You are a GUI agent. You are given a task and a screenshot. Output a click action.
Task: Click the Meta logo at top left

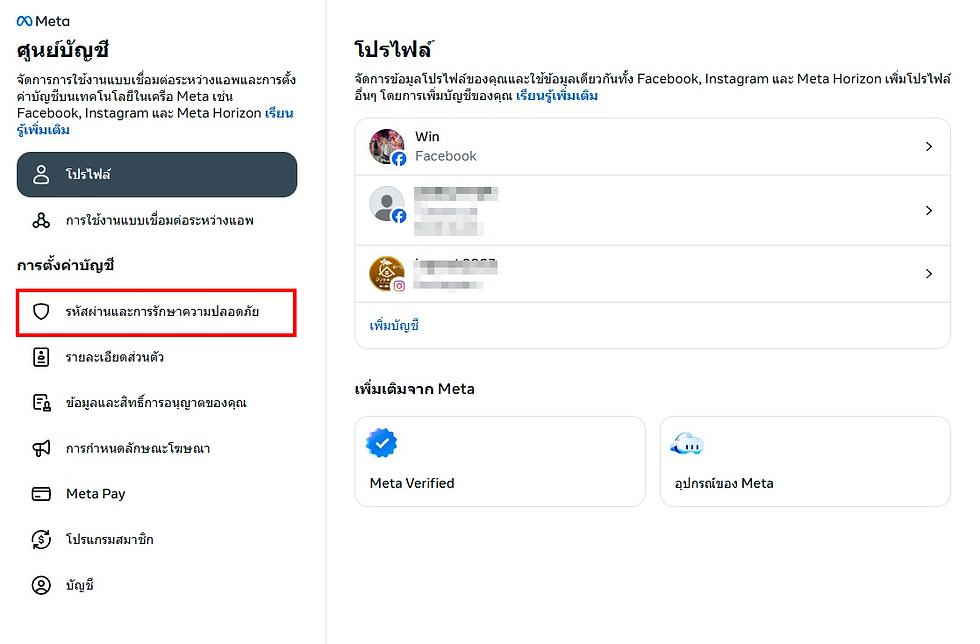point(43,21)
